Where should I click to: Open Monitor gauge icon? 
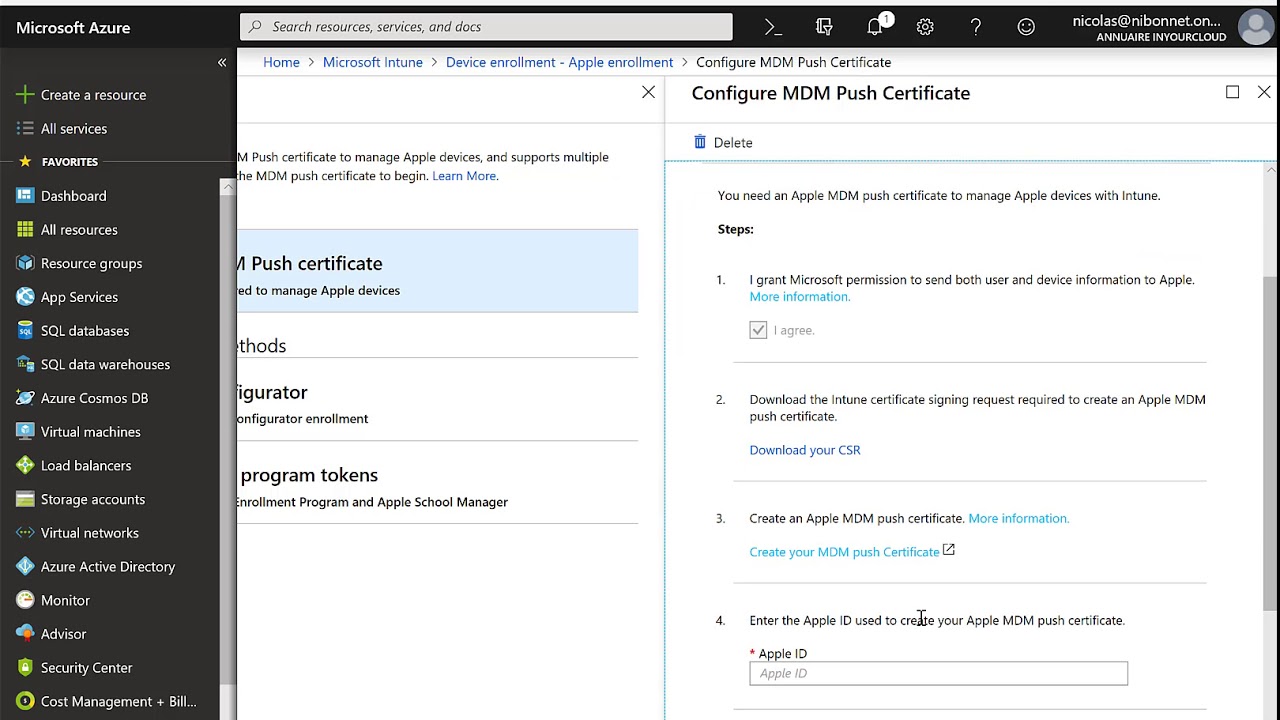(x=25, y=600)
